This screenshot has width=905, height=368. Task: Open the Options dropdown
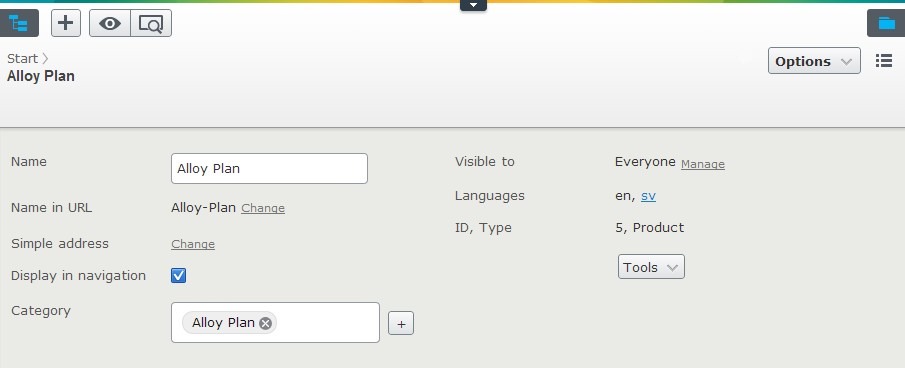coord(814,61)
